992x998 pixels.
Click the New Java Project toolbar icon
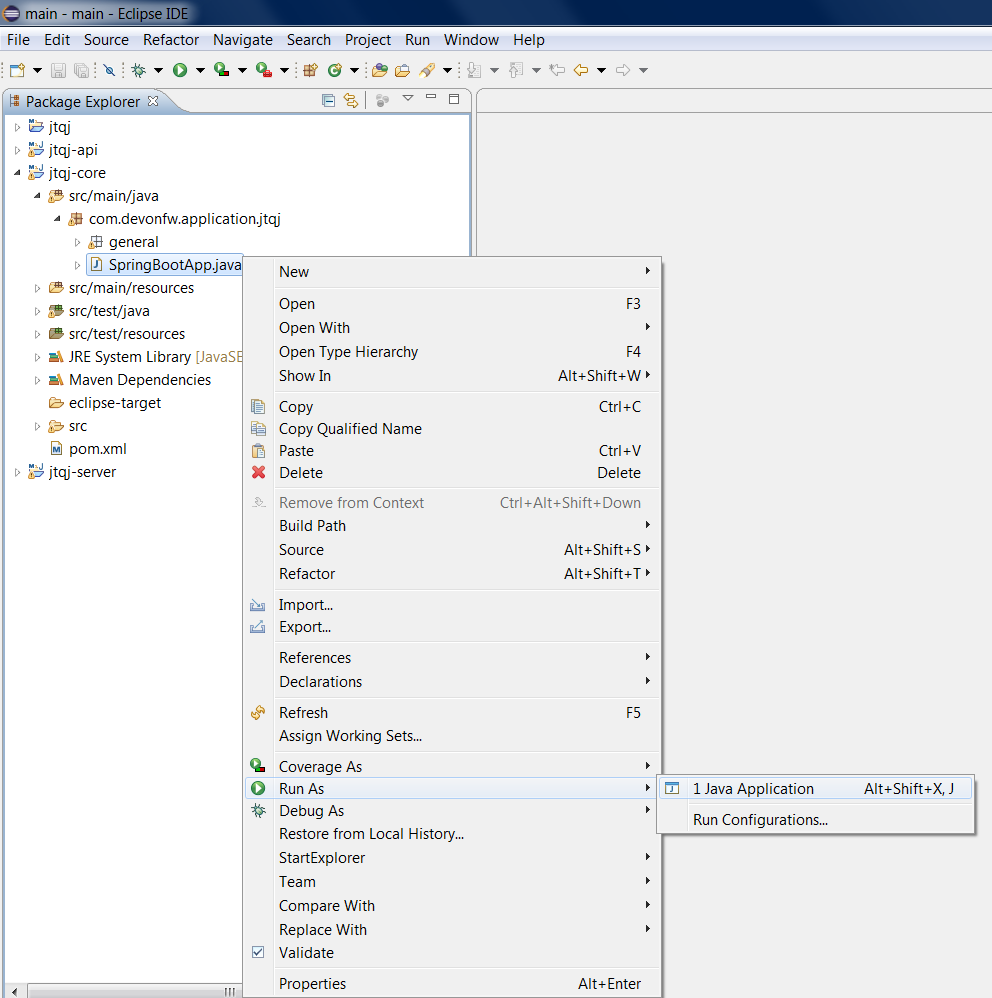click(x=312, y=70)
